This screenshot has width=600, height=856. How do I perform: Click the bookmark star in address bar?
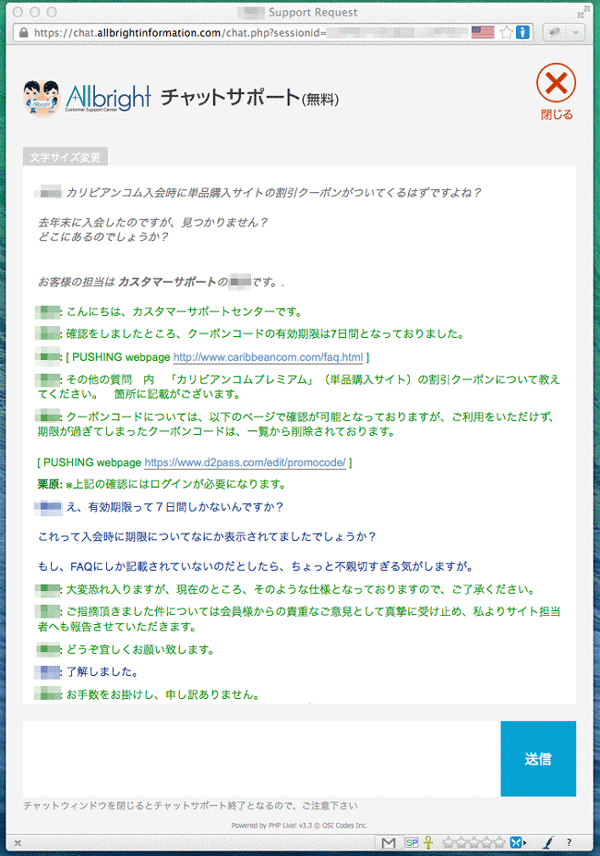506,32
